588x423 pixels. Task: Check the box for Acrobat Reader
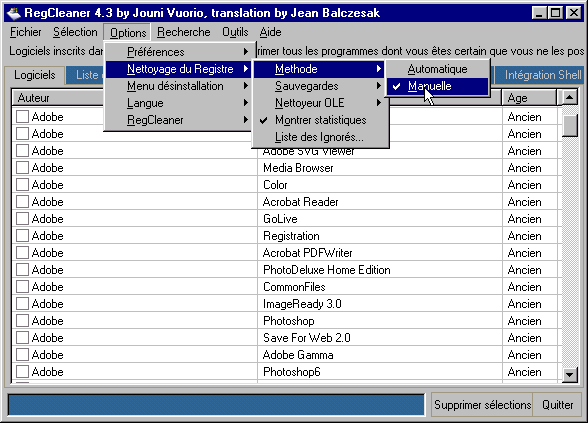tap(22, 202)
